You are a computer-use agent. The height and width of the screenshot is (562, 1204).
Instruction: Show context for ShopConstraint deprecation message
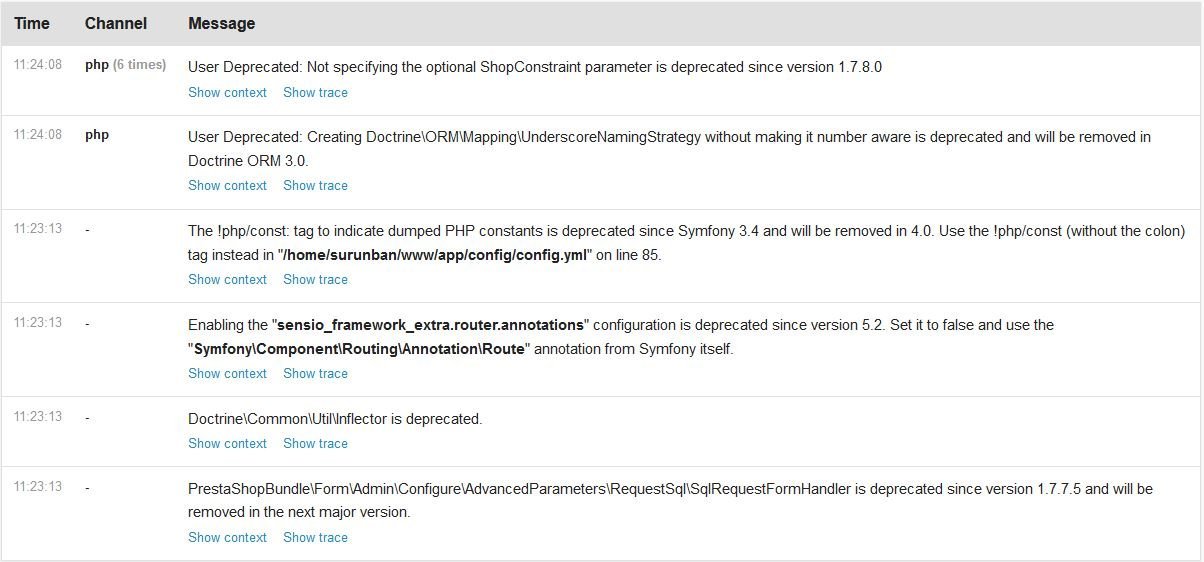[227, 92]
